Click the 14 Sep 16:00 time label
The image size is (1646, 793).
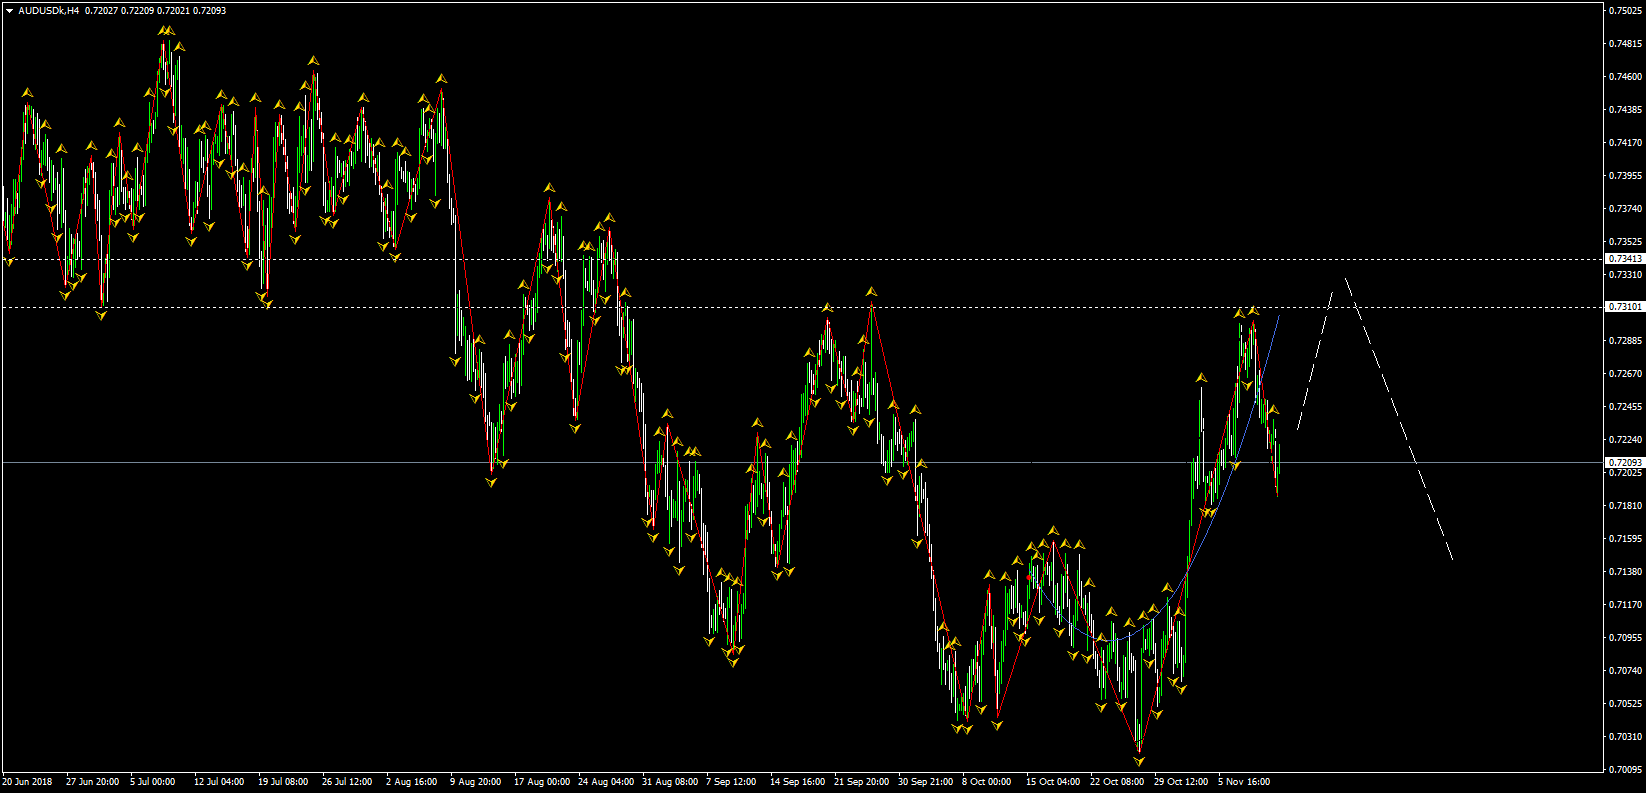[x=797, y=782]
